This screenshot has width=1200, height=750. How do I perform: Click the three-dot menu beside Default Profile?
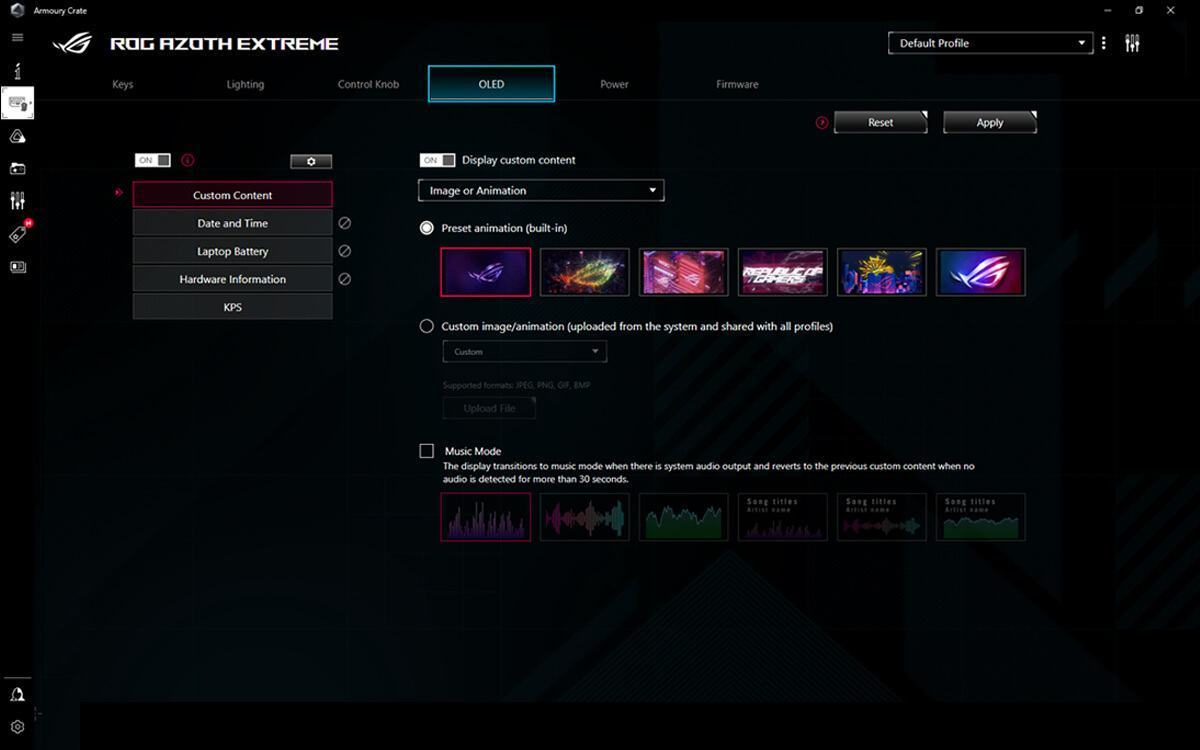(x=1103, y=43)
